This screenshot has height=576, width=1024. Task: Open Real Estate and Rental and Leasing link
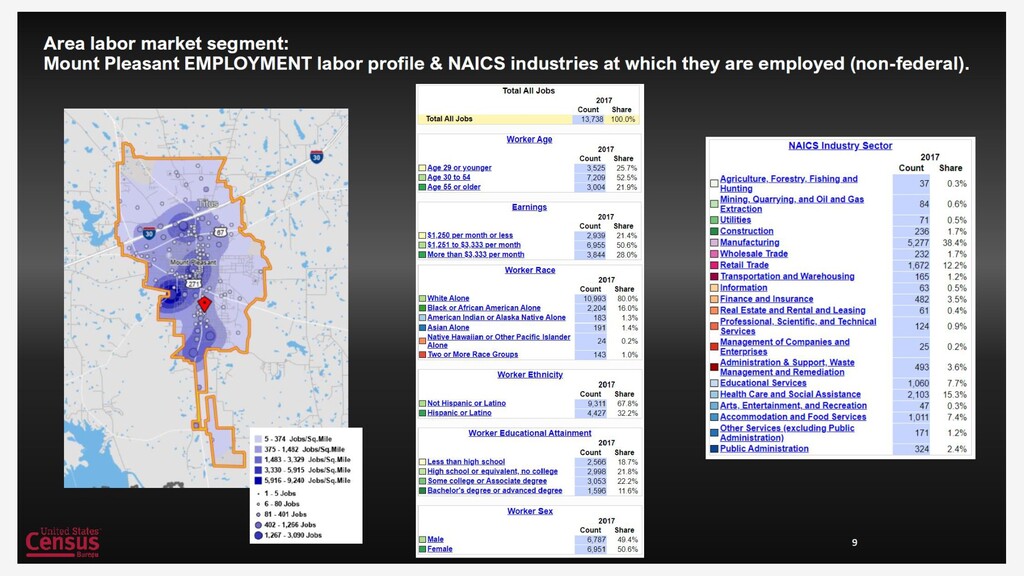(792, 310)
